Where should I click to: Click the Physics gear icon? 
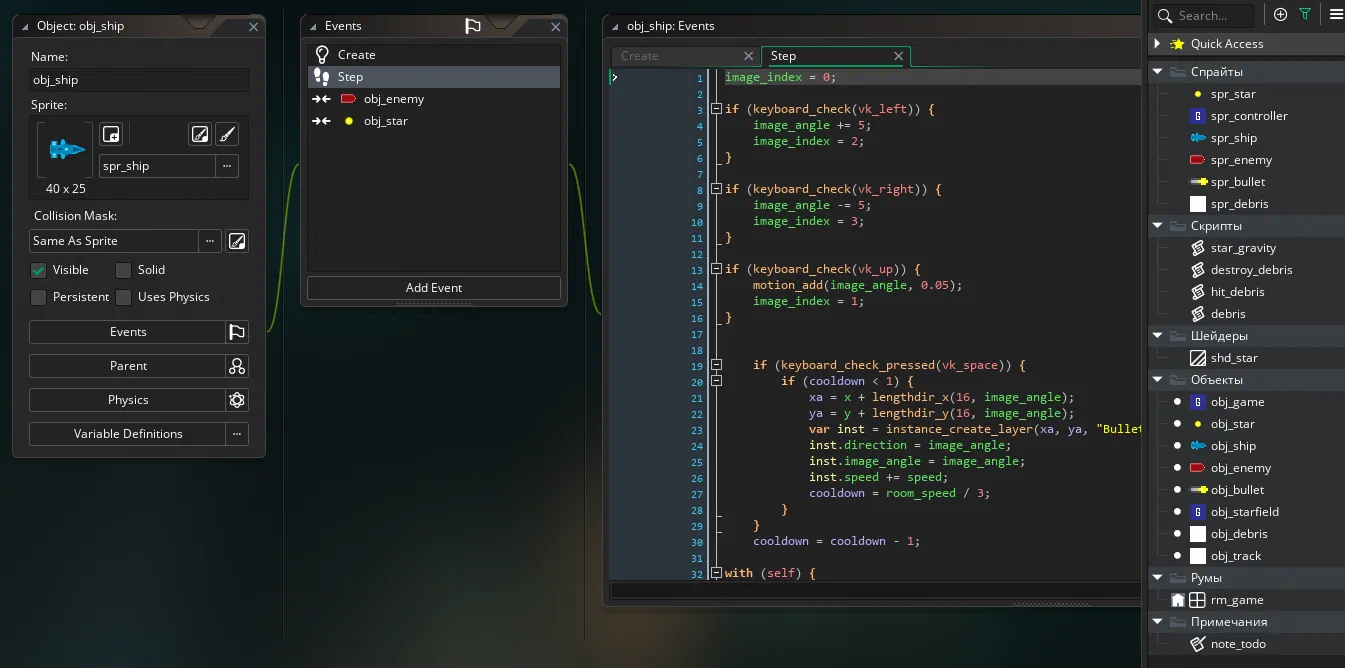(237, 400)
